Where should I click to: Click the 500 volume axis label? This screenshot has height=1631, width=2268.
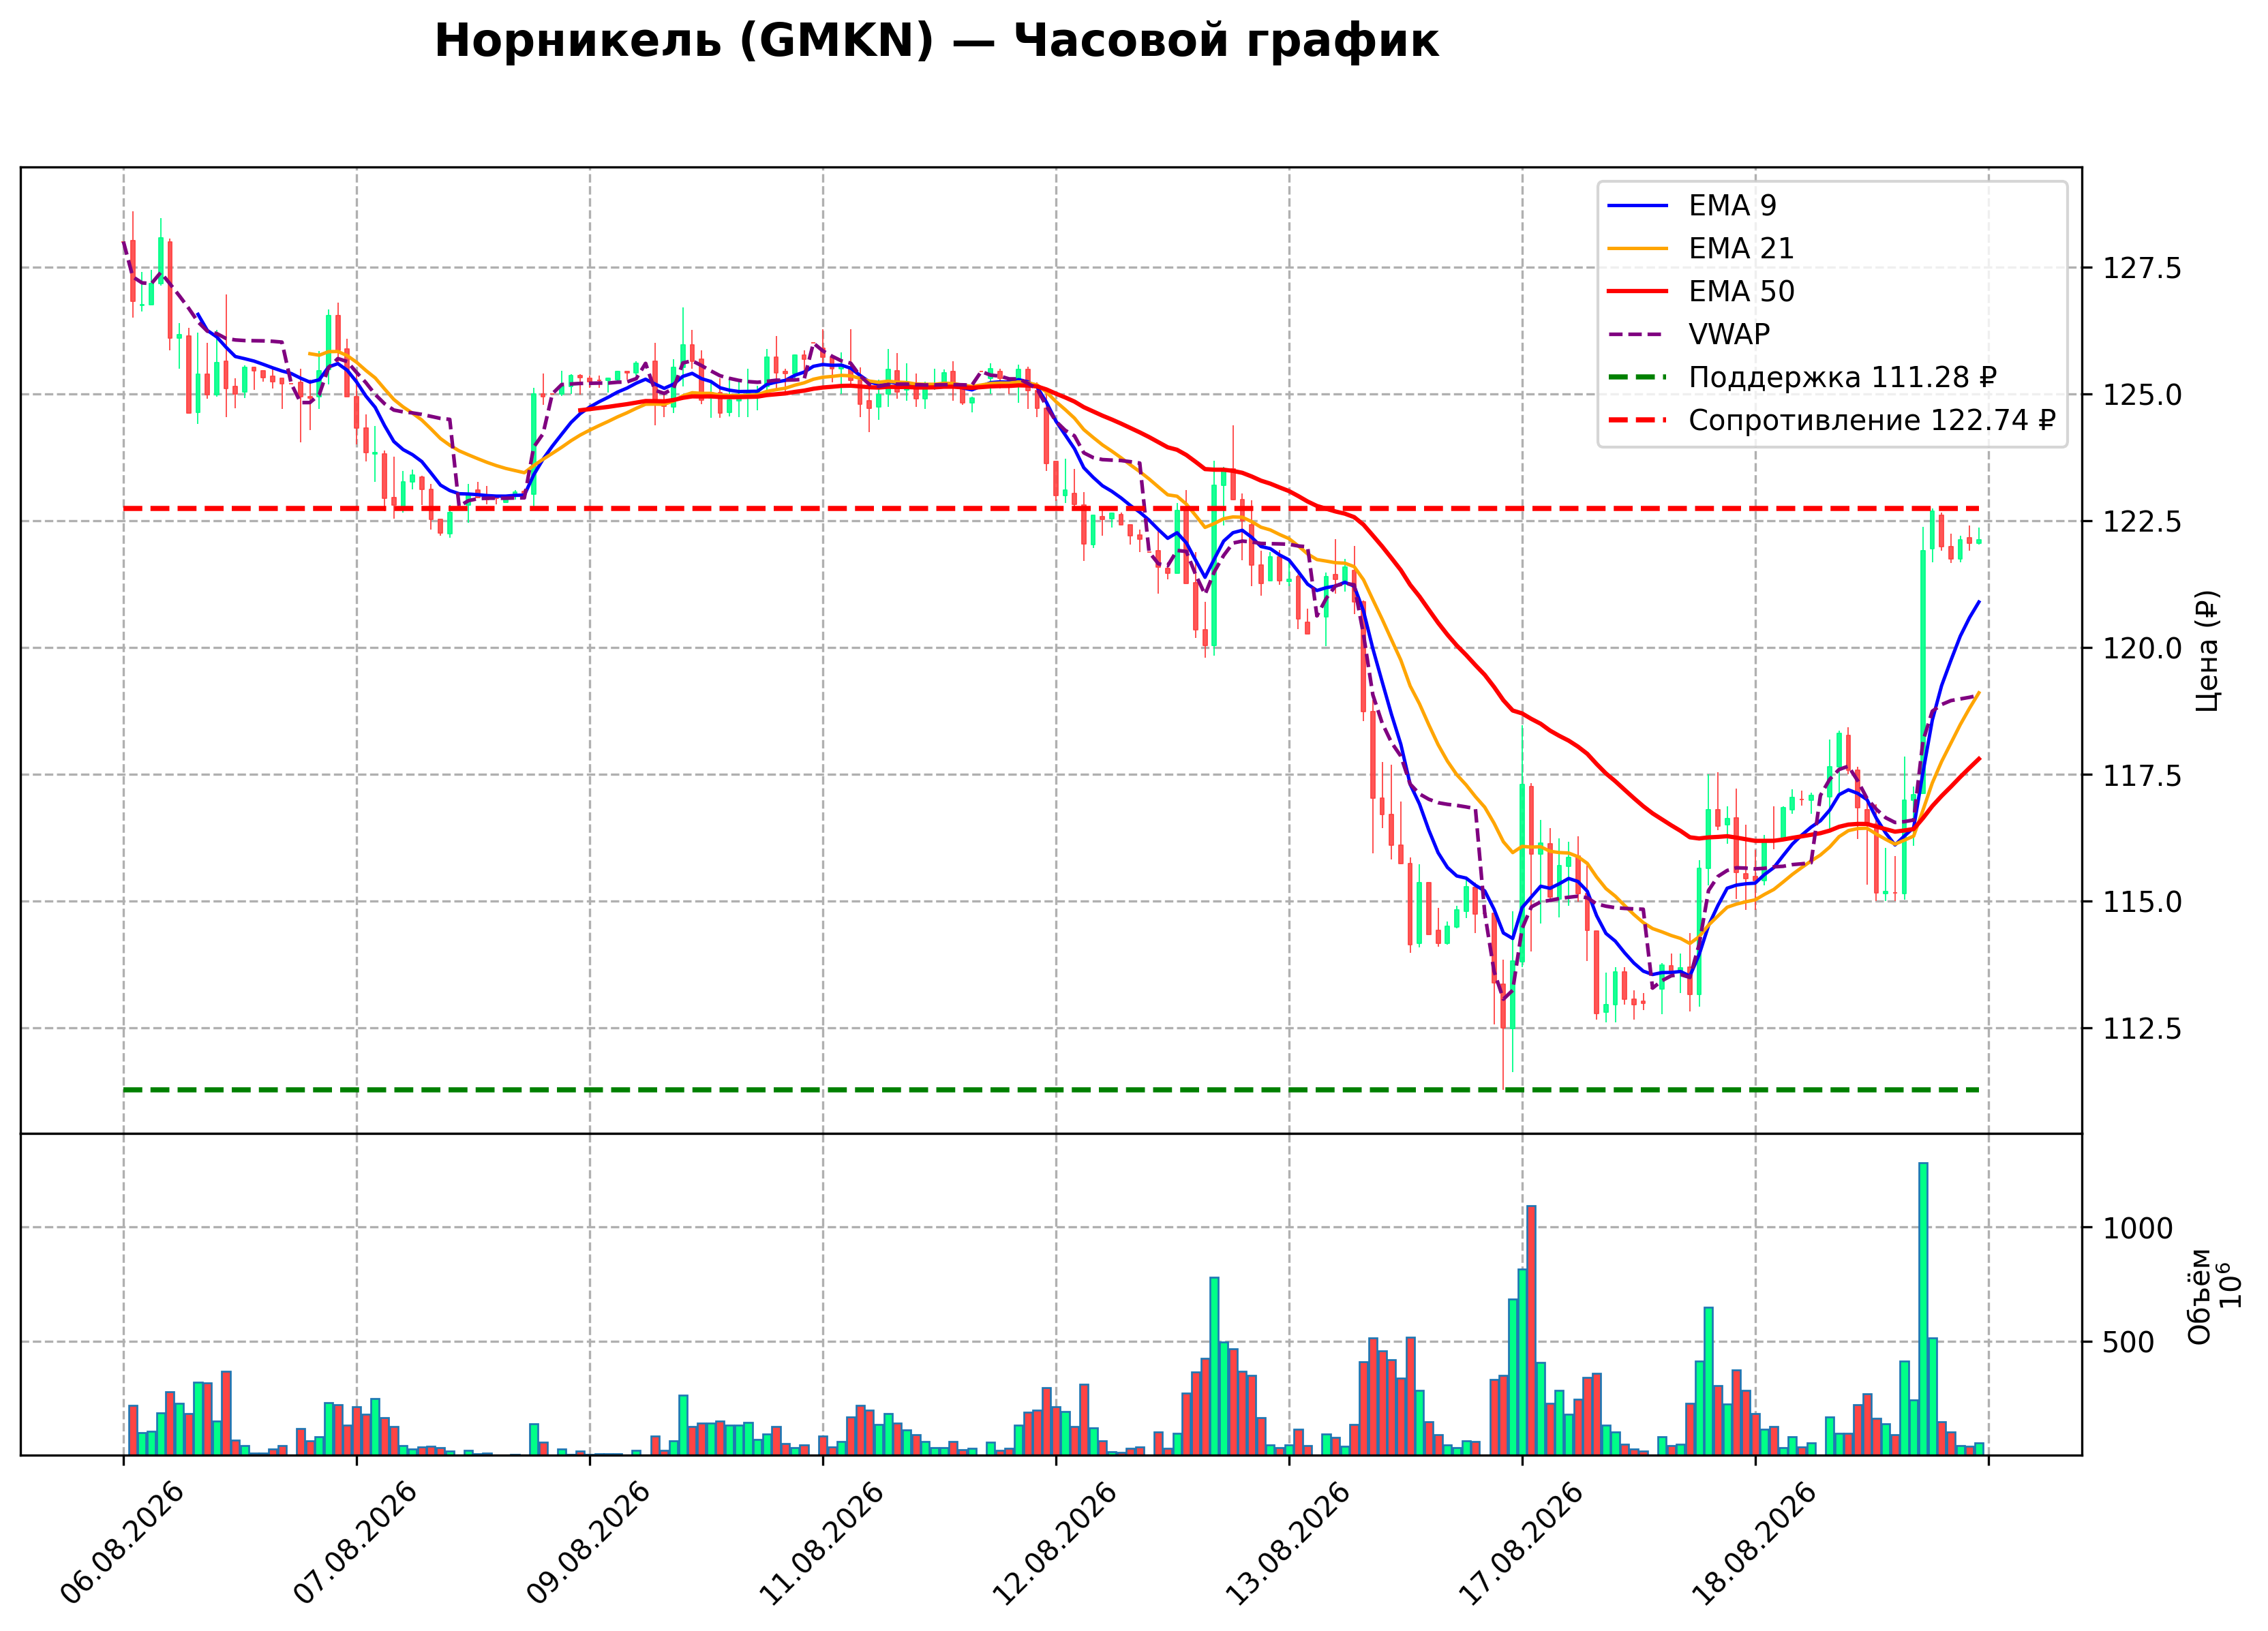(2128, 1343)
